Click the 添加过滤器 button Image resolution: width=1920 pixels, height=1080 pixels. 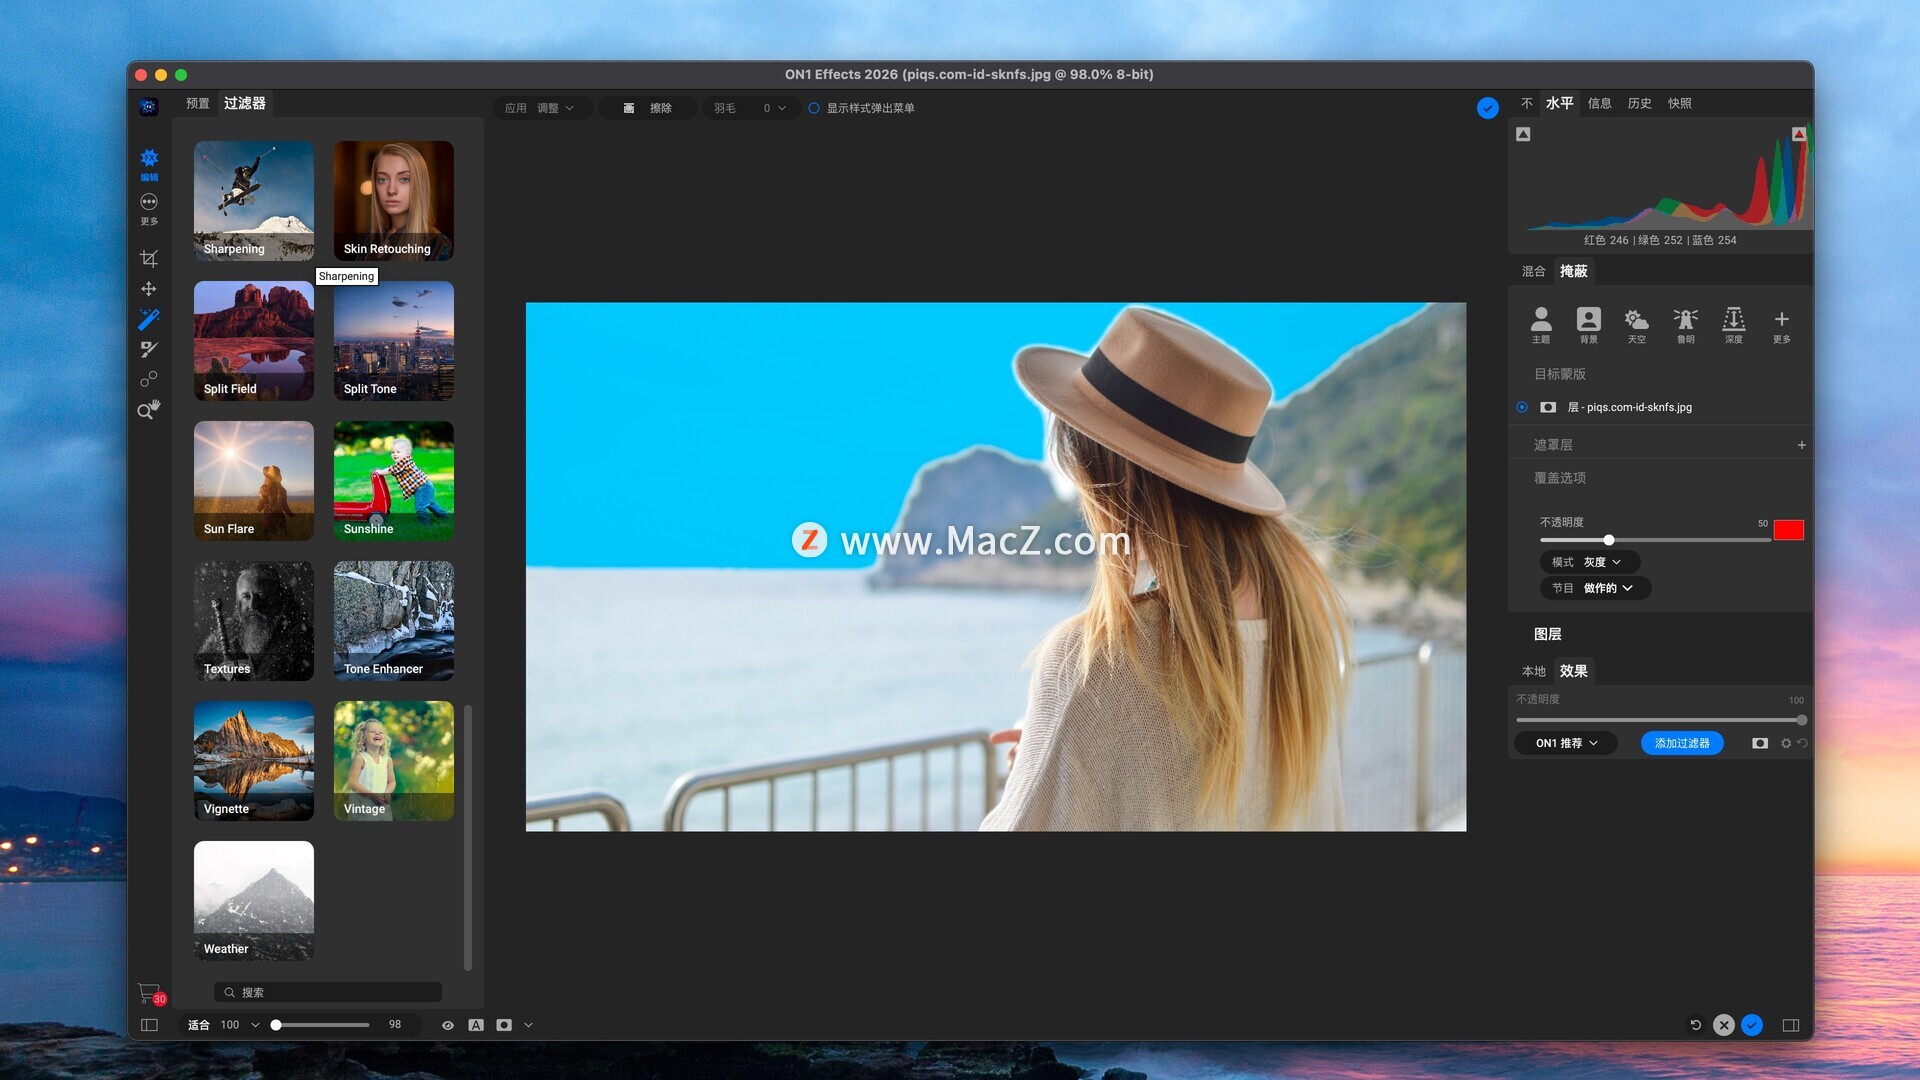[1682, 743]
